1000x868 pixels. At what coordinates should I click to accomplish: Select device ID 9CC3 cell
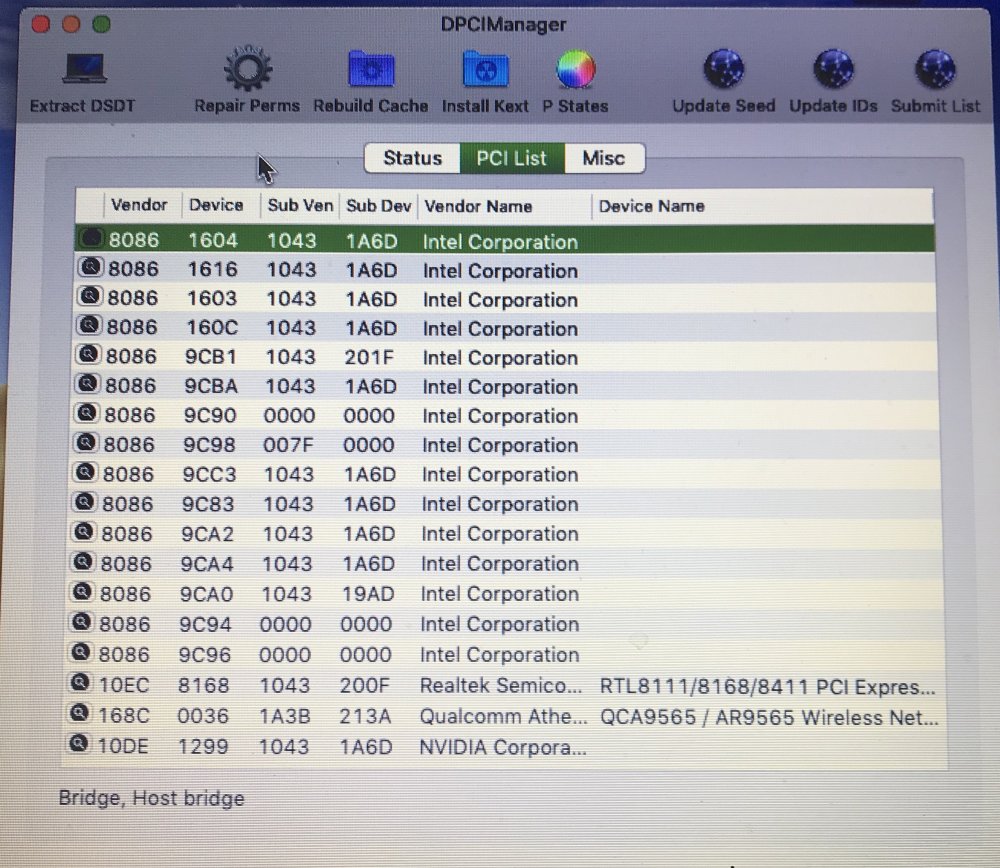coord(209,474)
